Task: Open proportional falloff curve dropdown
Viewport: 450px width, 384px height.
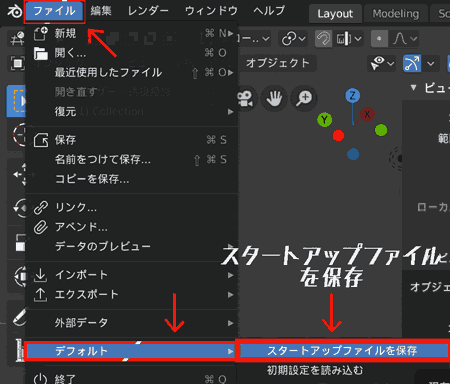Action: coord(404,39)
